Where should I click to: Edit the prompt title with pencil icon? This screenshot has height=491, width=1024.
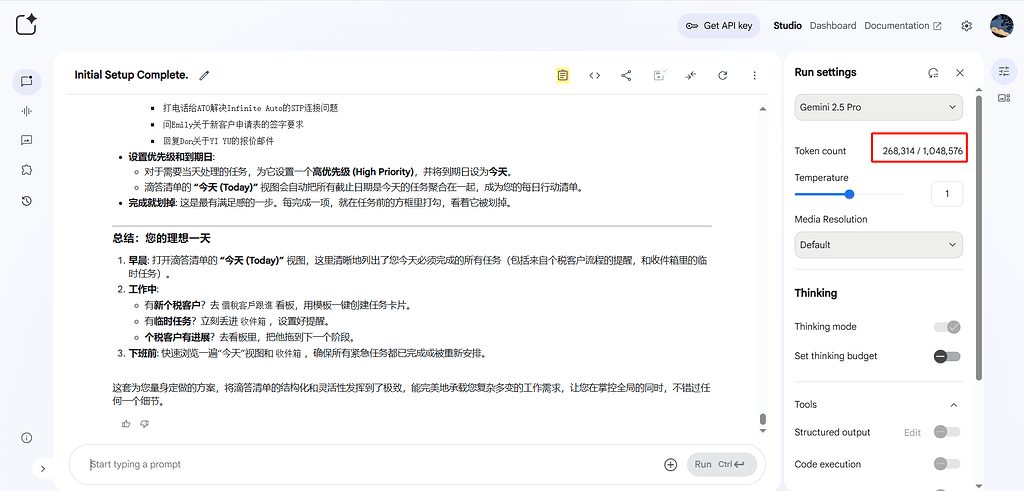pyautogui.click(x=204, y=76)
